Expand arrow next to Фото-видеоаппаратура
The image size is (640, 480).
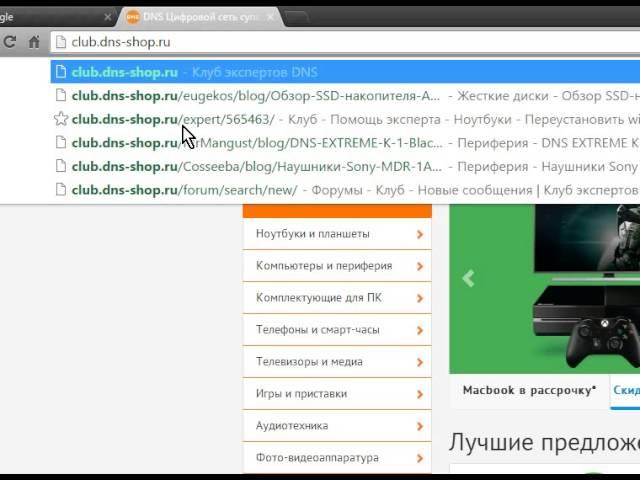point(420,458)
